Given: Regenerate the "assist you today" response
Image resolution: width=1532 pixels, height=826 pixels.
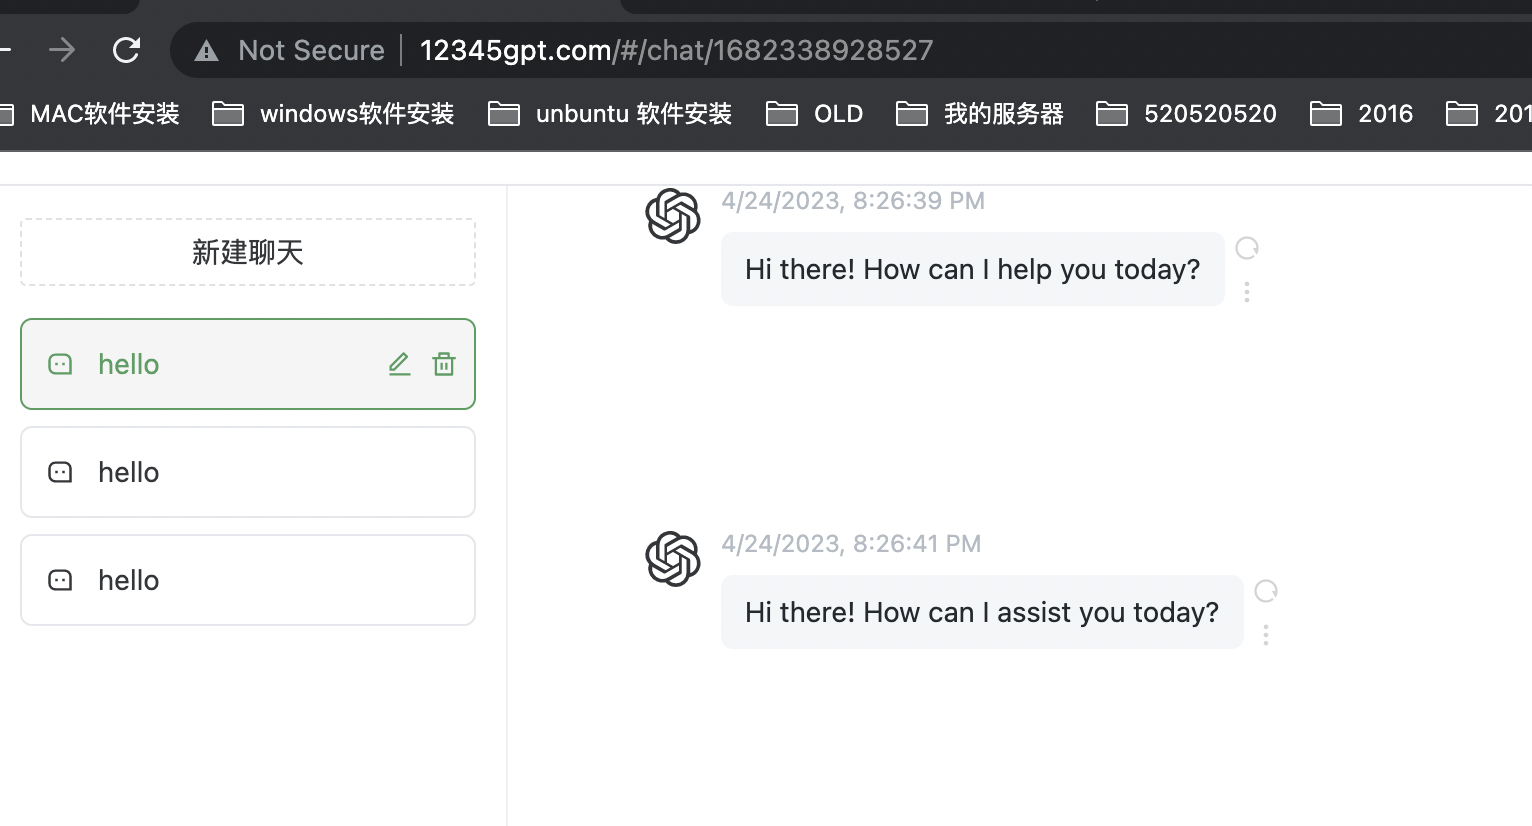Looking at the screenshot, I should pos(1266,591).
